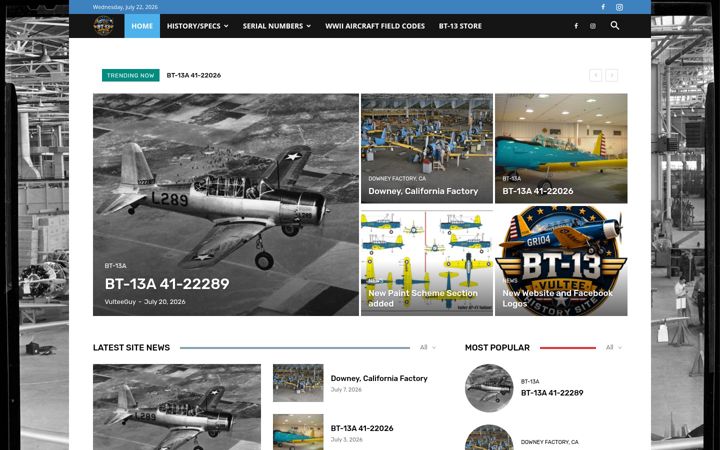The image size is (720, 450).
Task: Click July 3, 2026 date under BT-13A 41-22026
Action: pyautogui.click(x=347, y=439)
